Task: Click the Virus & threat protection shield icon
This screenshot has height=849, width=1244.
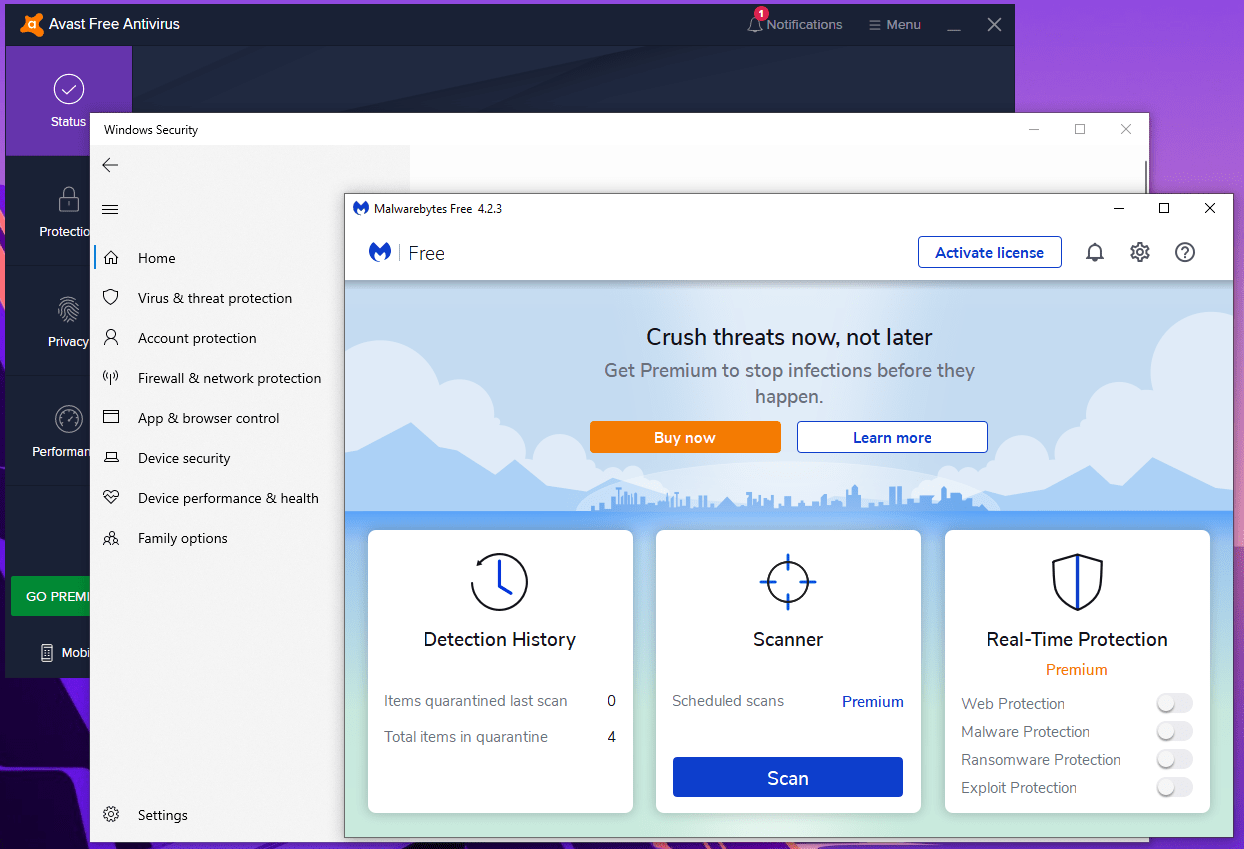Action: [111, 298]
